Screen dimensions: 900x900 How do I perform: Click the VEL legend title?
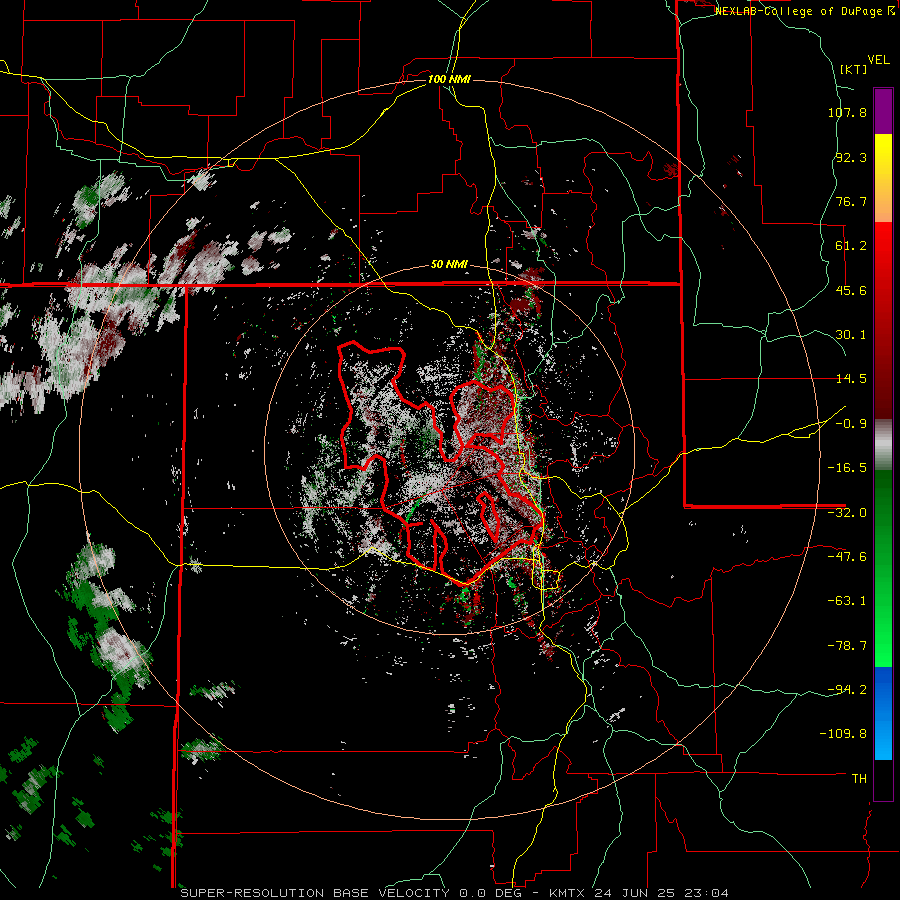[878, 60]
